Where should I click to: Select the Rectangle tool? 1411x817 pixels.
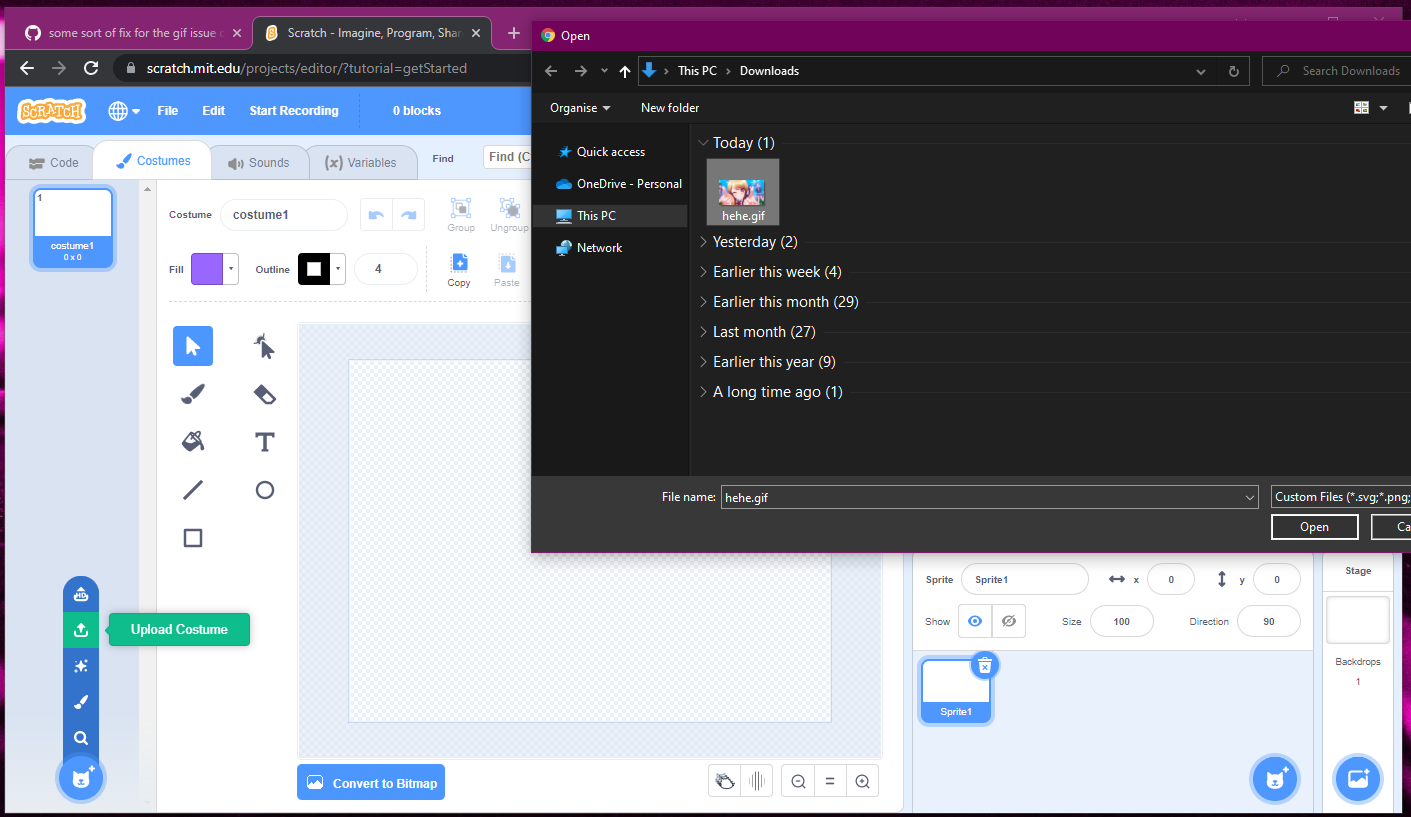193,538
